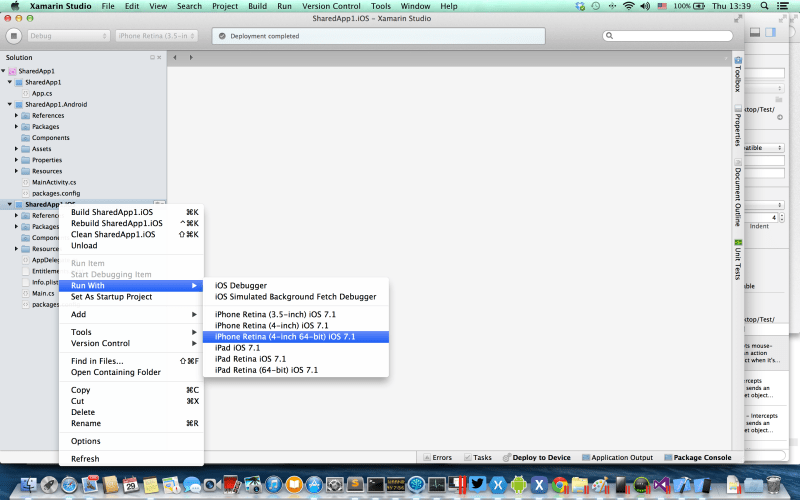Select the Components folder under SharedApp1.Android
Viewport: 800px width, 500px height.
pos(50,138)
